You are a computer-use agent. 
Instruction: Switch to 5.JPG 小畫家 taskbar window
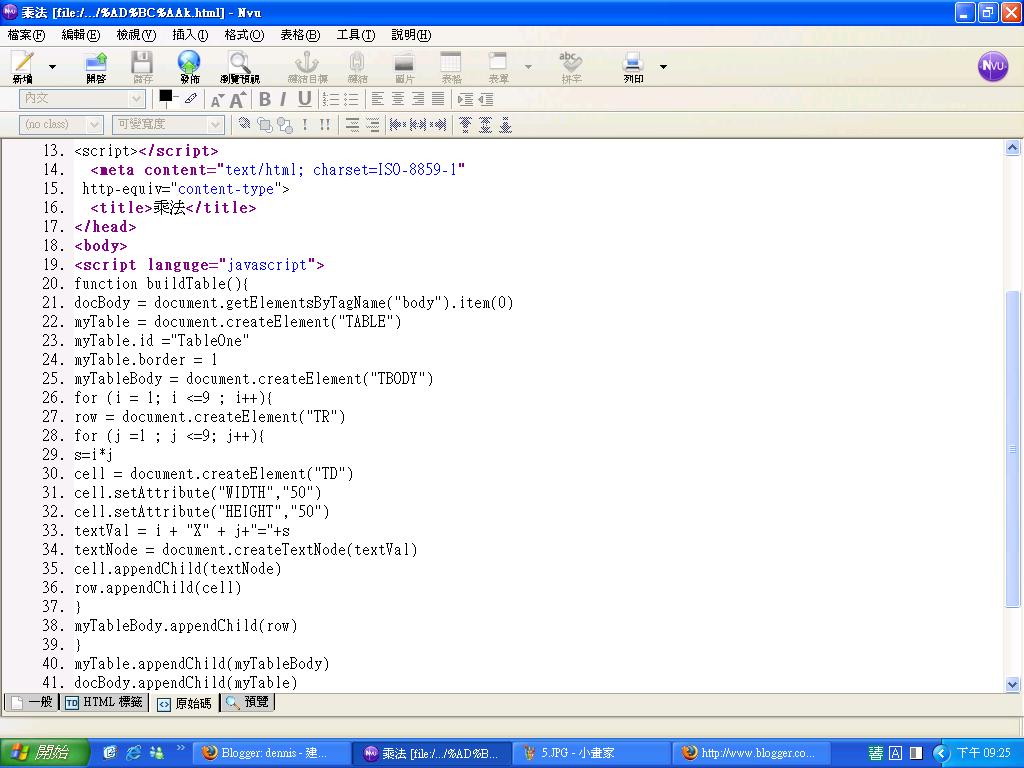click(593, 753)
